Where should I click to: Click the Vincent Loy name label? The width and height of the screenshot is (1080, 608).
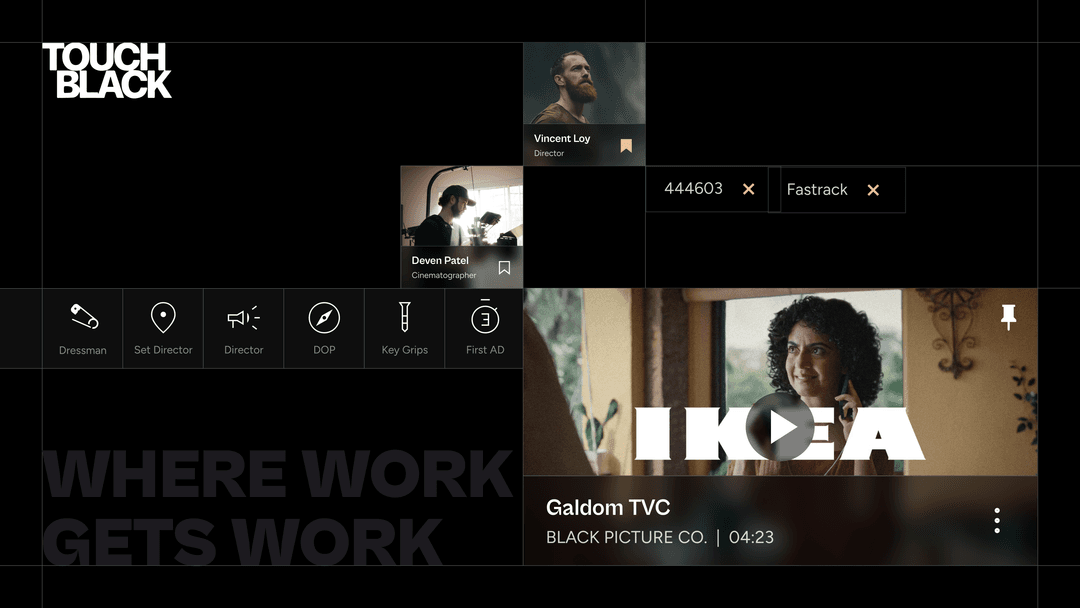(562, 139)
